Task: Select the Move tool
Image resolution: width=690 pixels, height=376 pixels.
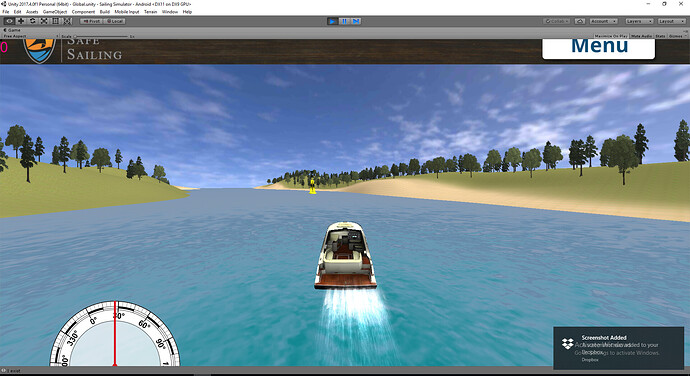Action: pyautogui.click(x=21, y=21)
